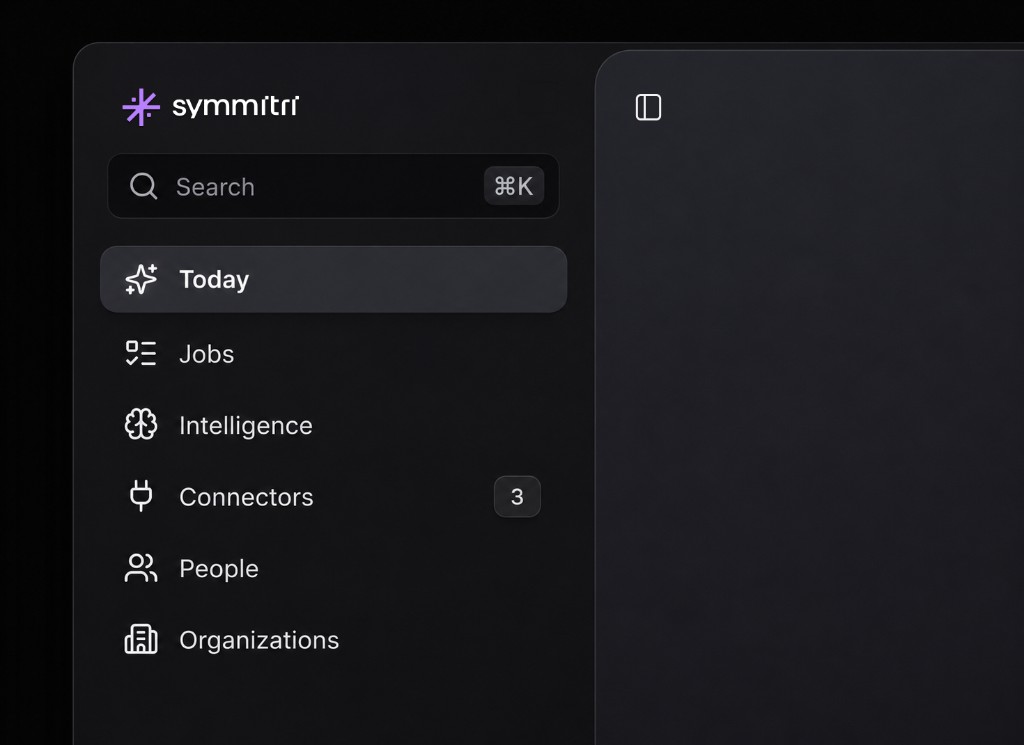Click the People users icon

tap(141, 568)
